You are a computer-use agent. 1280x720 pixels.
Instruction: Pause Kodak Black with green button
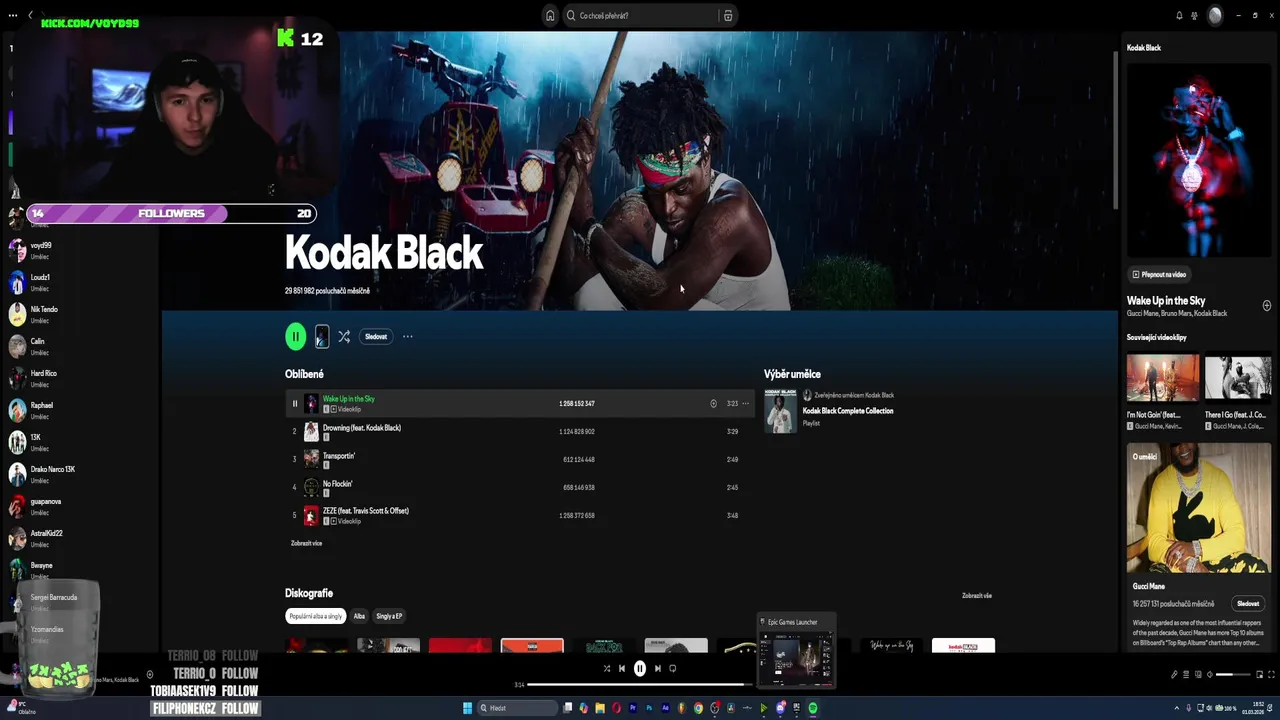click(296, 337)
